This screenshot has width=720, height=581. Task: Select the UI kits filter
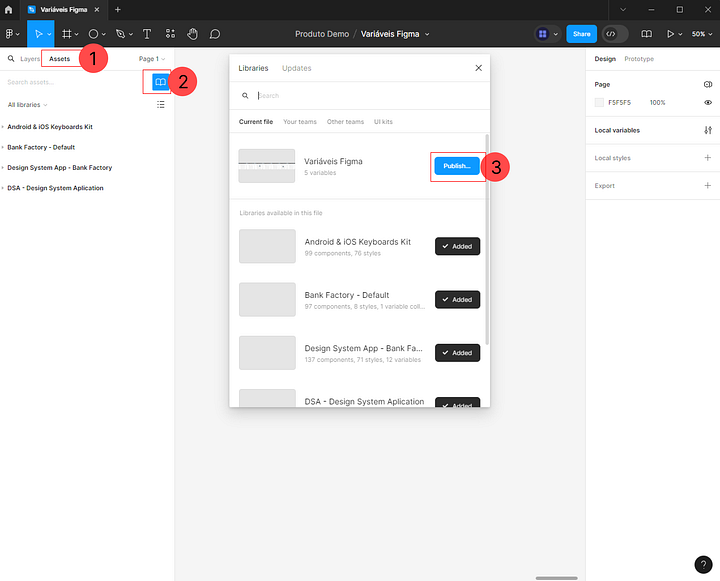[x=383, y=122]
